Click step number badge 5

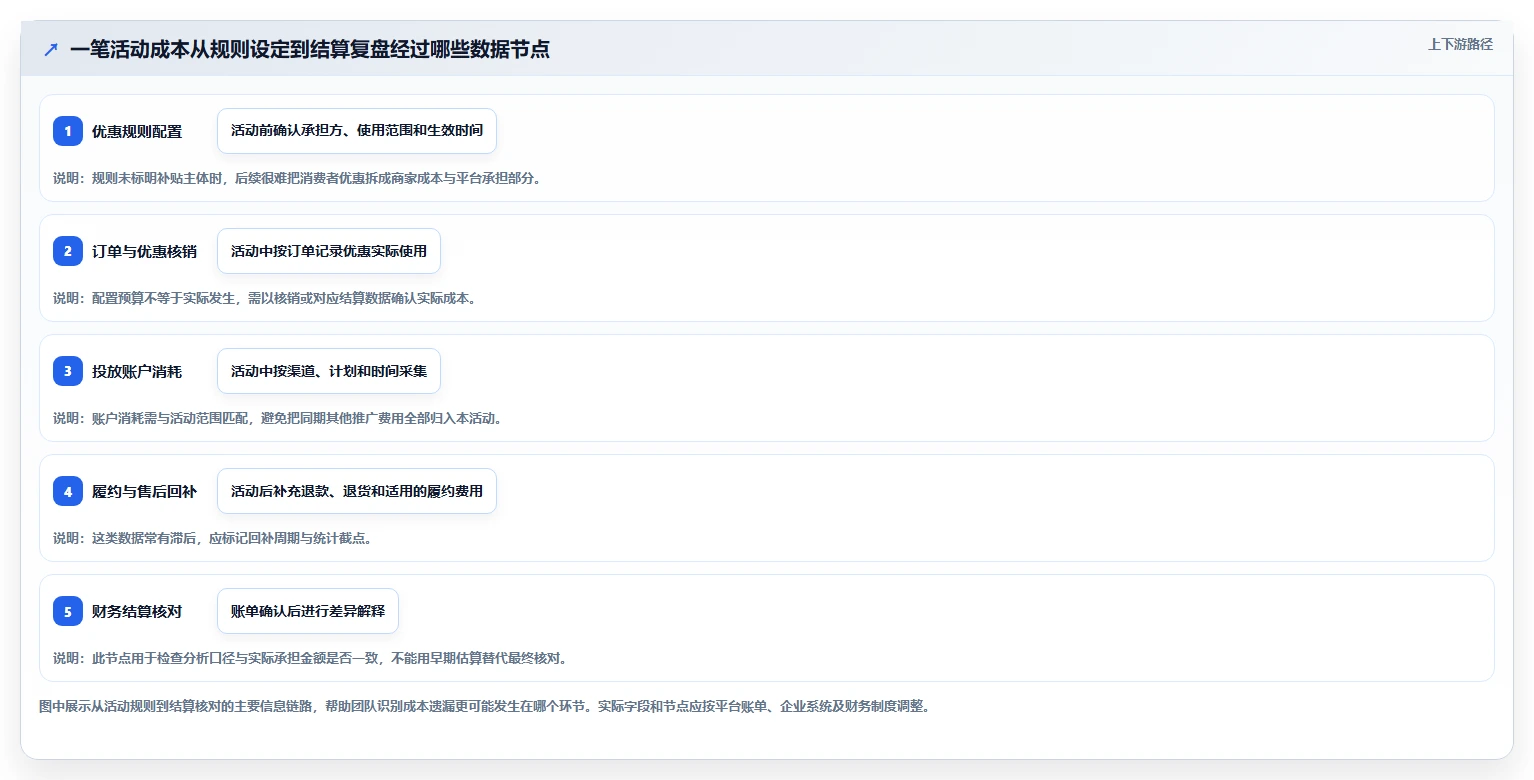[x=68, y=611]
